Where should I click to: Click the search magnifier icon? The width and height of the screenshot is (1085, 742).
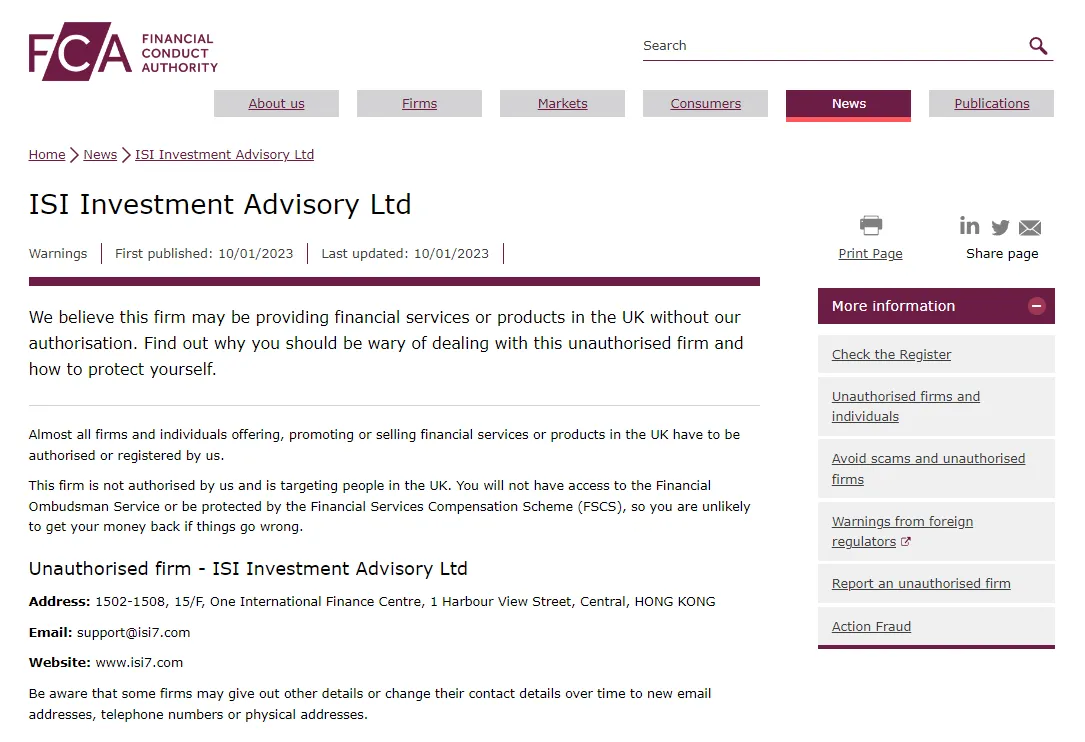[1038, 46]
